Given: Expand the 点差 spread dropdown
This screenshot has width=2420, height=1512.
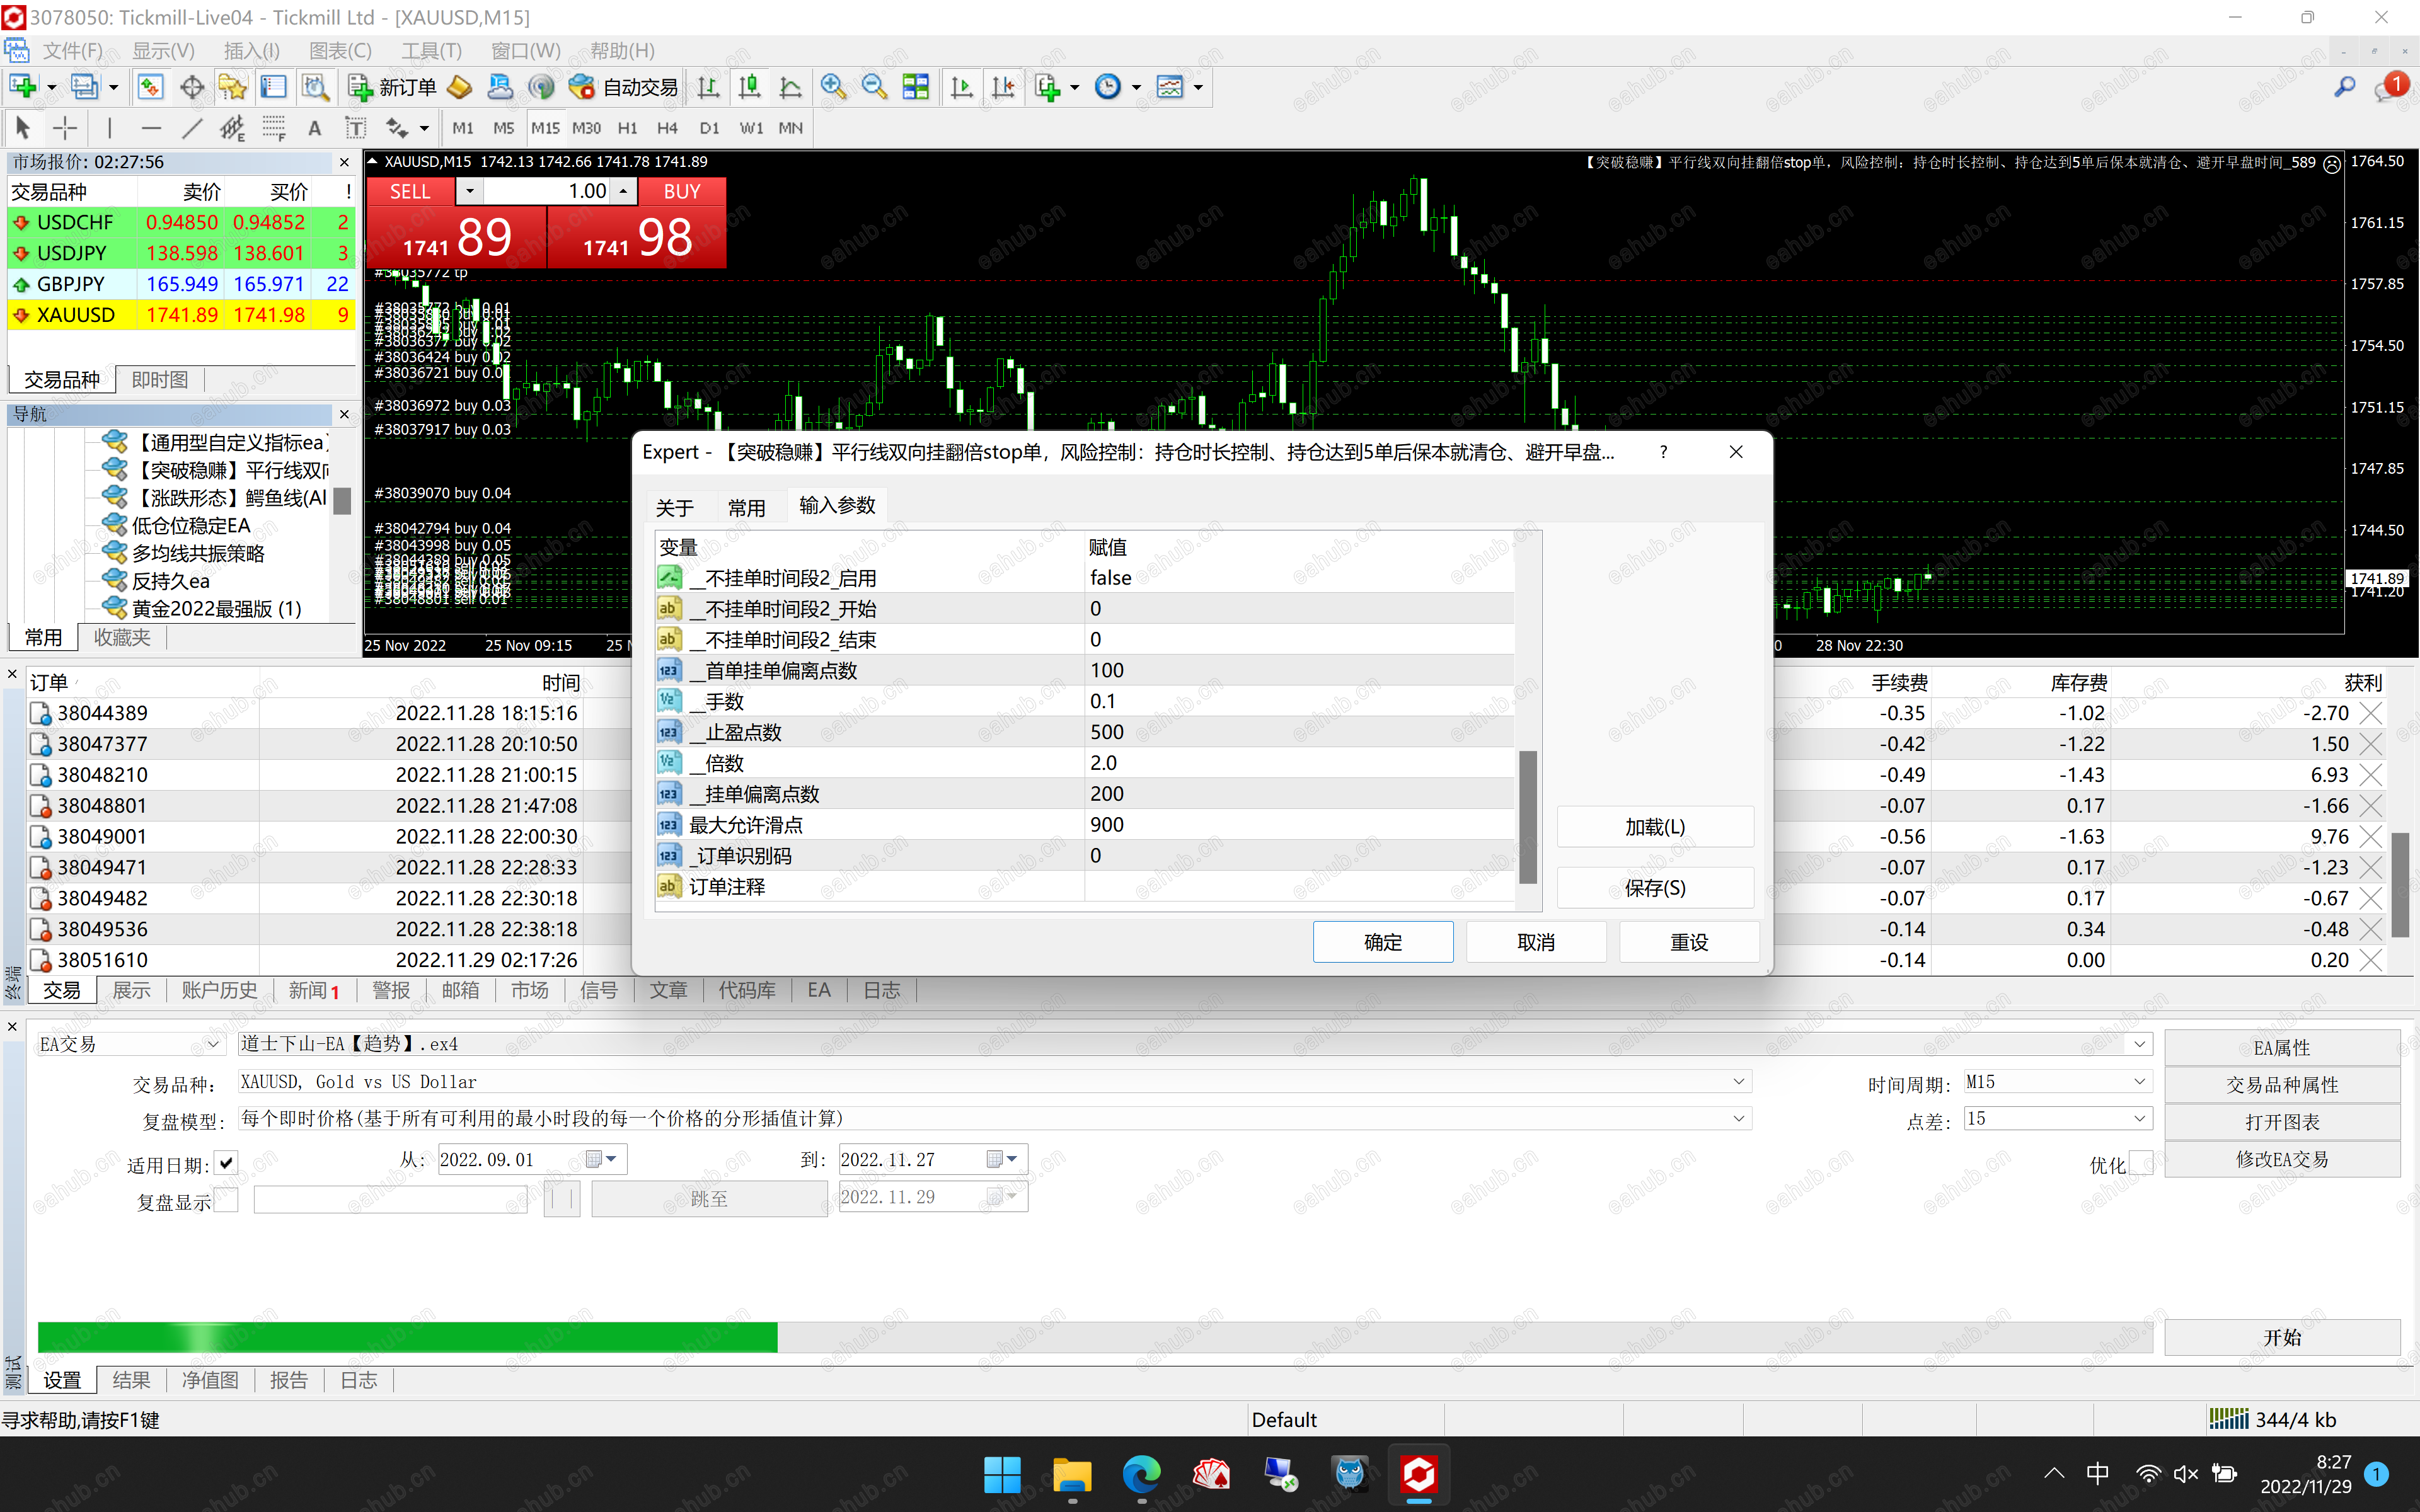Looking at the screenshot, I should [x=2139, y=1119].
